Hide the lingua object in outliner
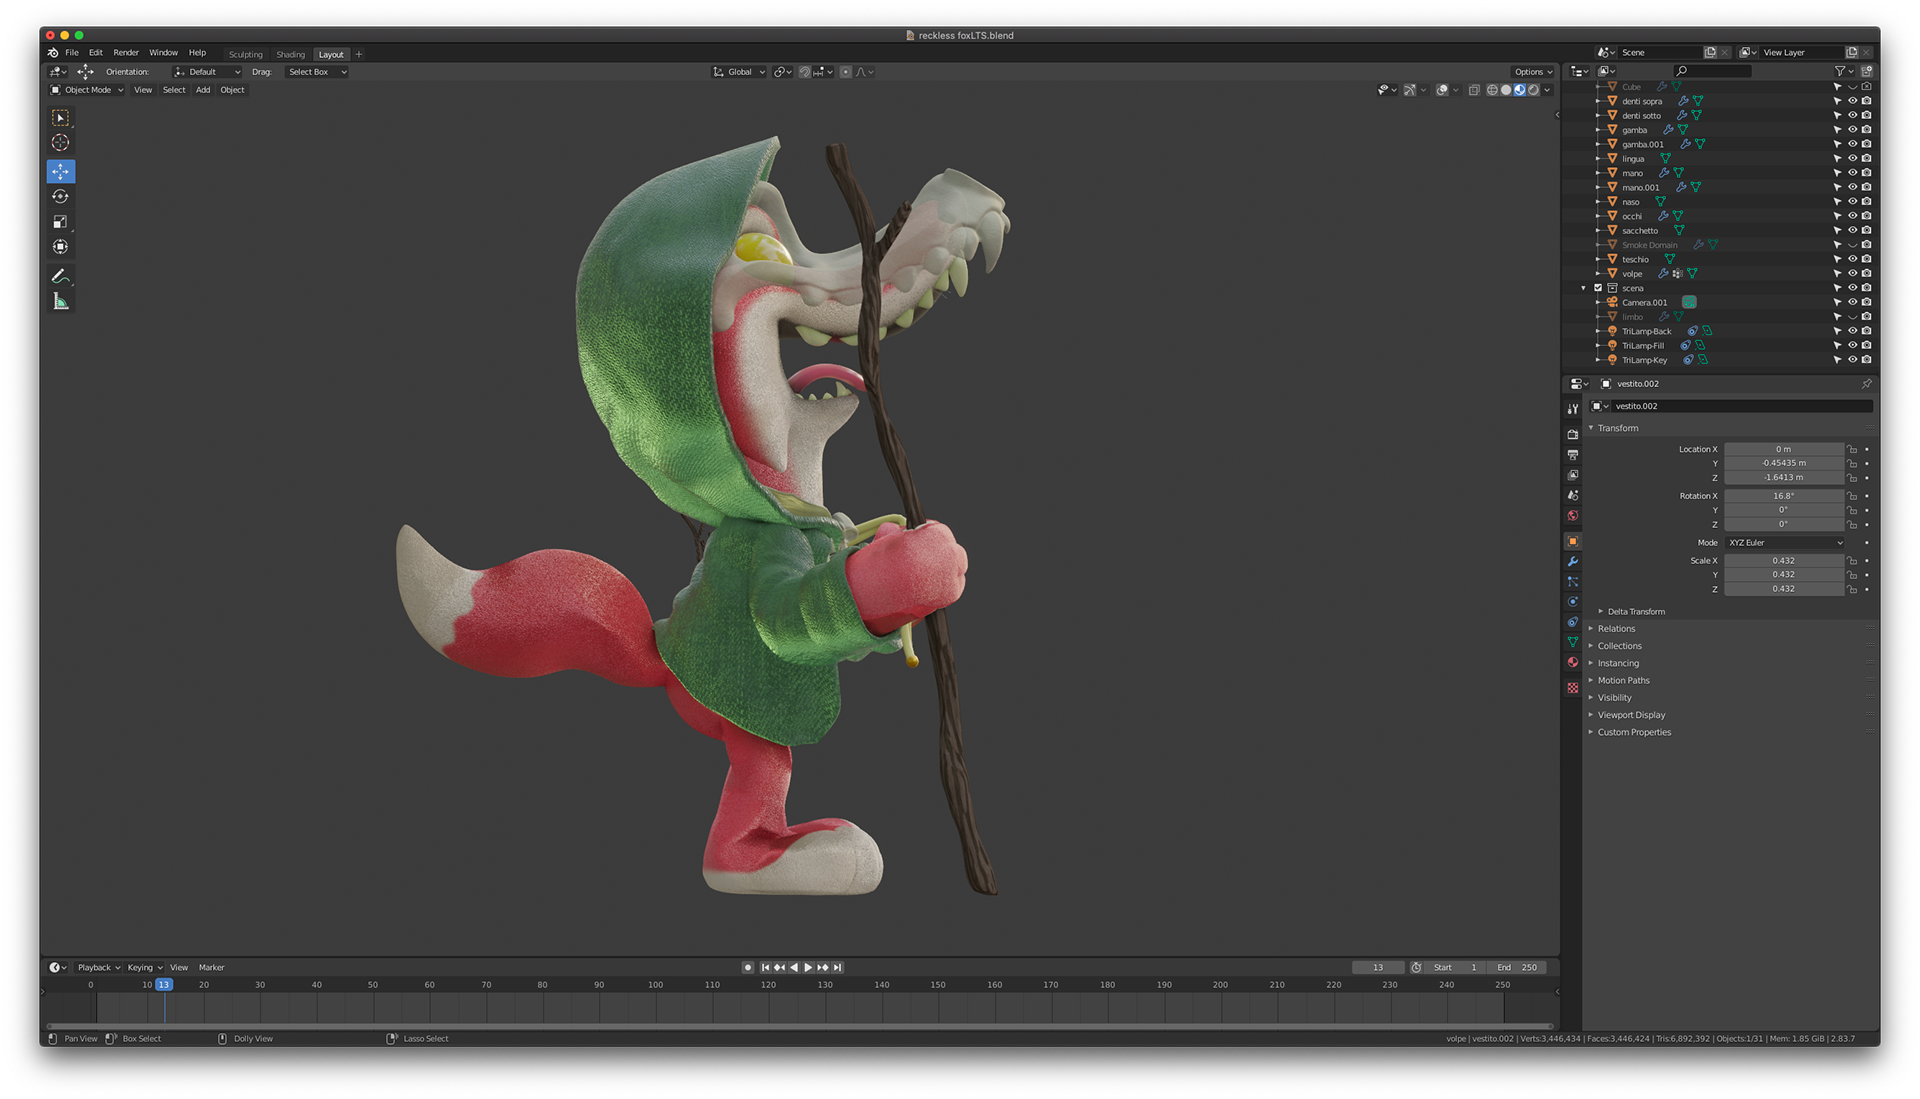 point(1852,159)
